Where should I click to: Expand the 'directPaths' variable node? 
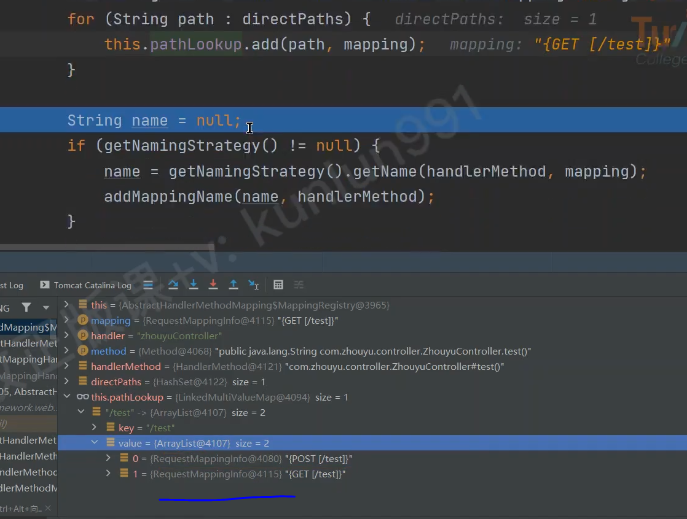tap(67, 381)
